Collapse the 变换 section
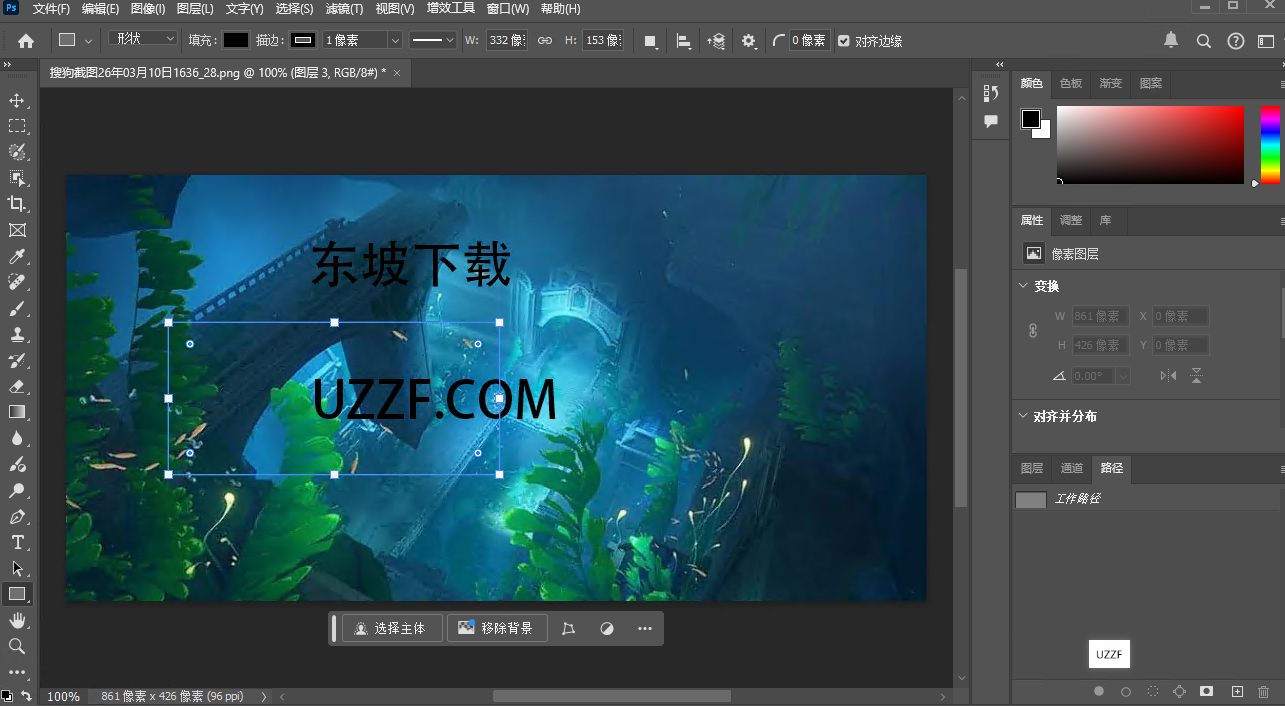 [x=1023, y=286]
